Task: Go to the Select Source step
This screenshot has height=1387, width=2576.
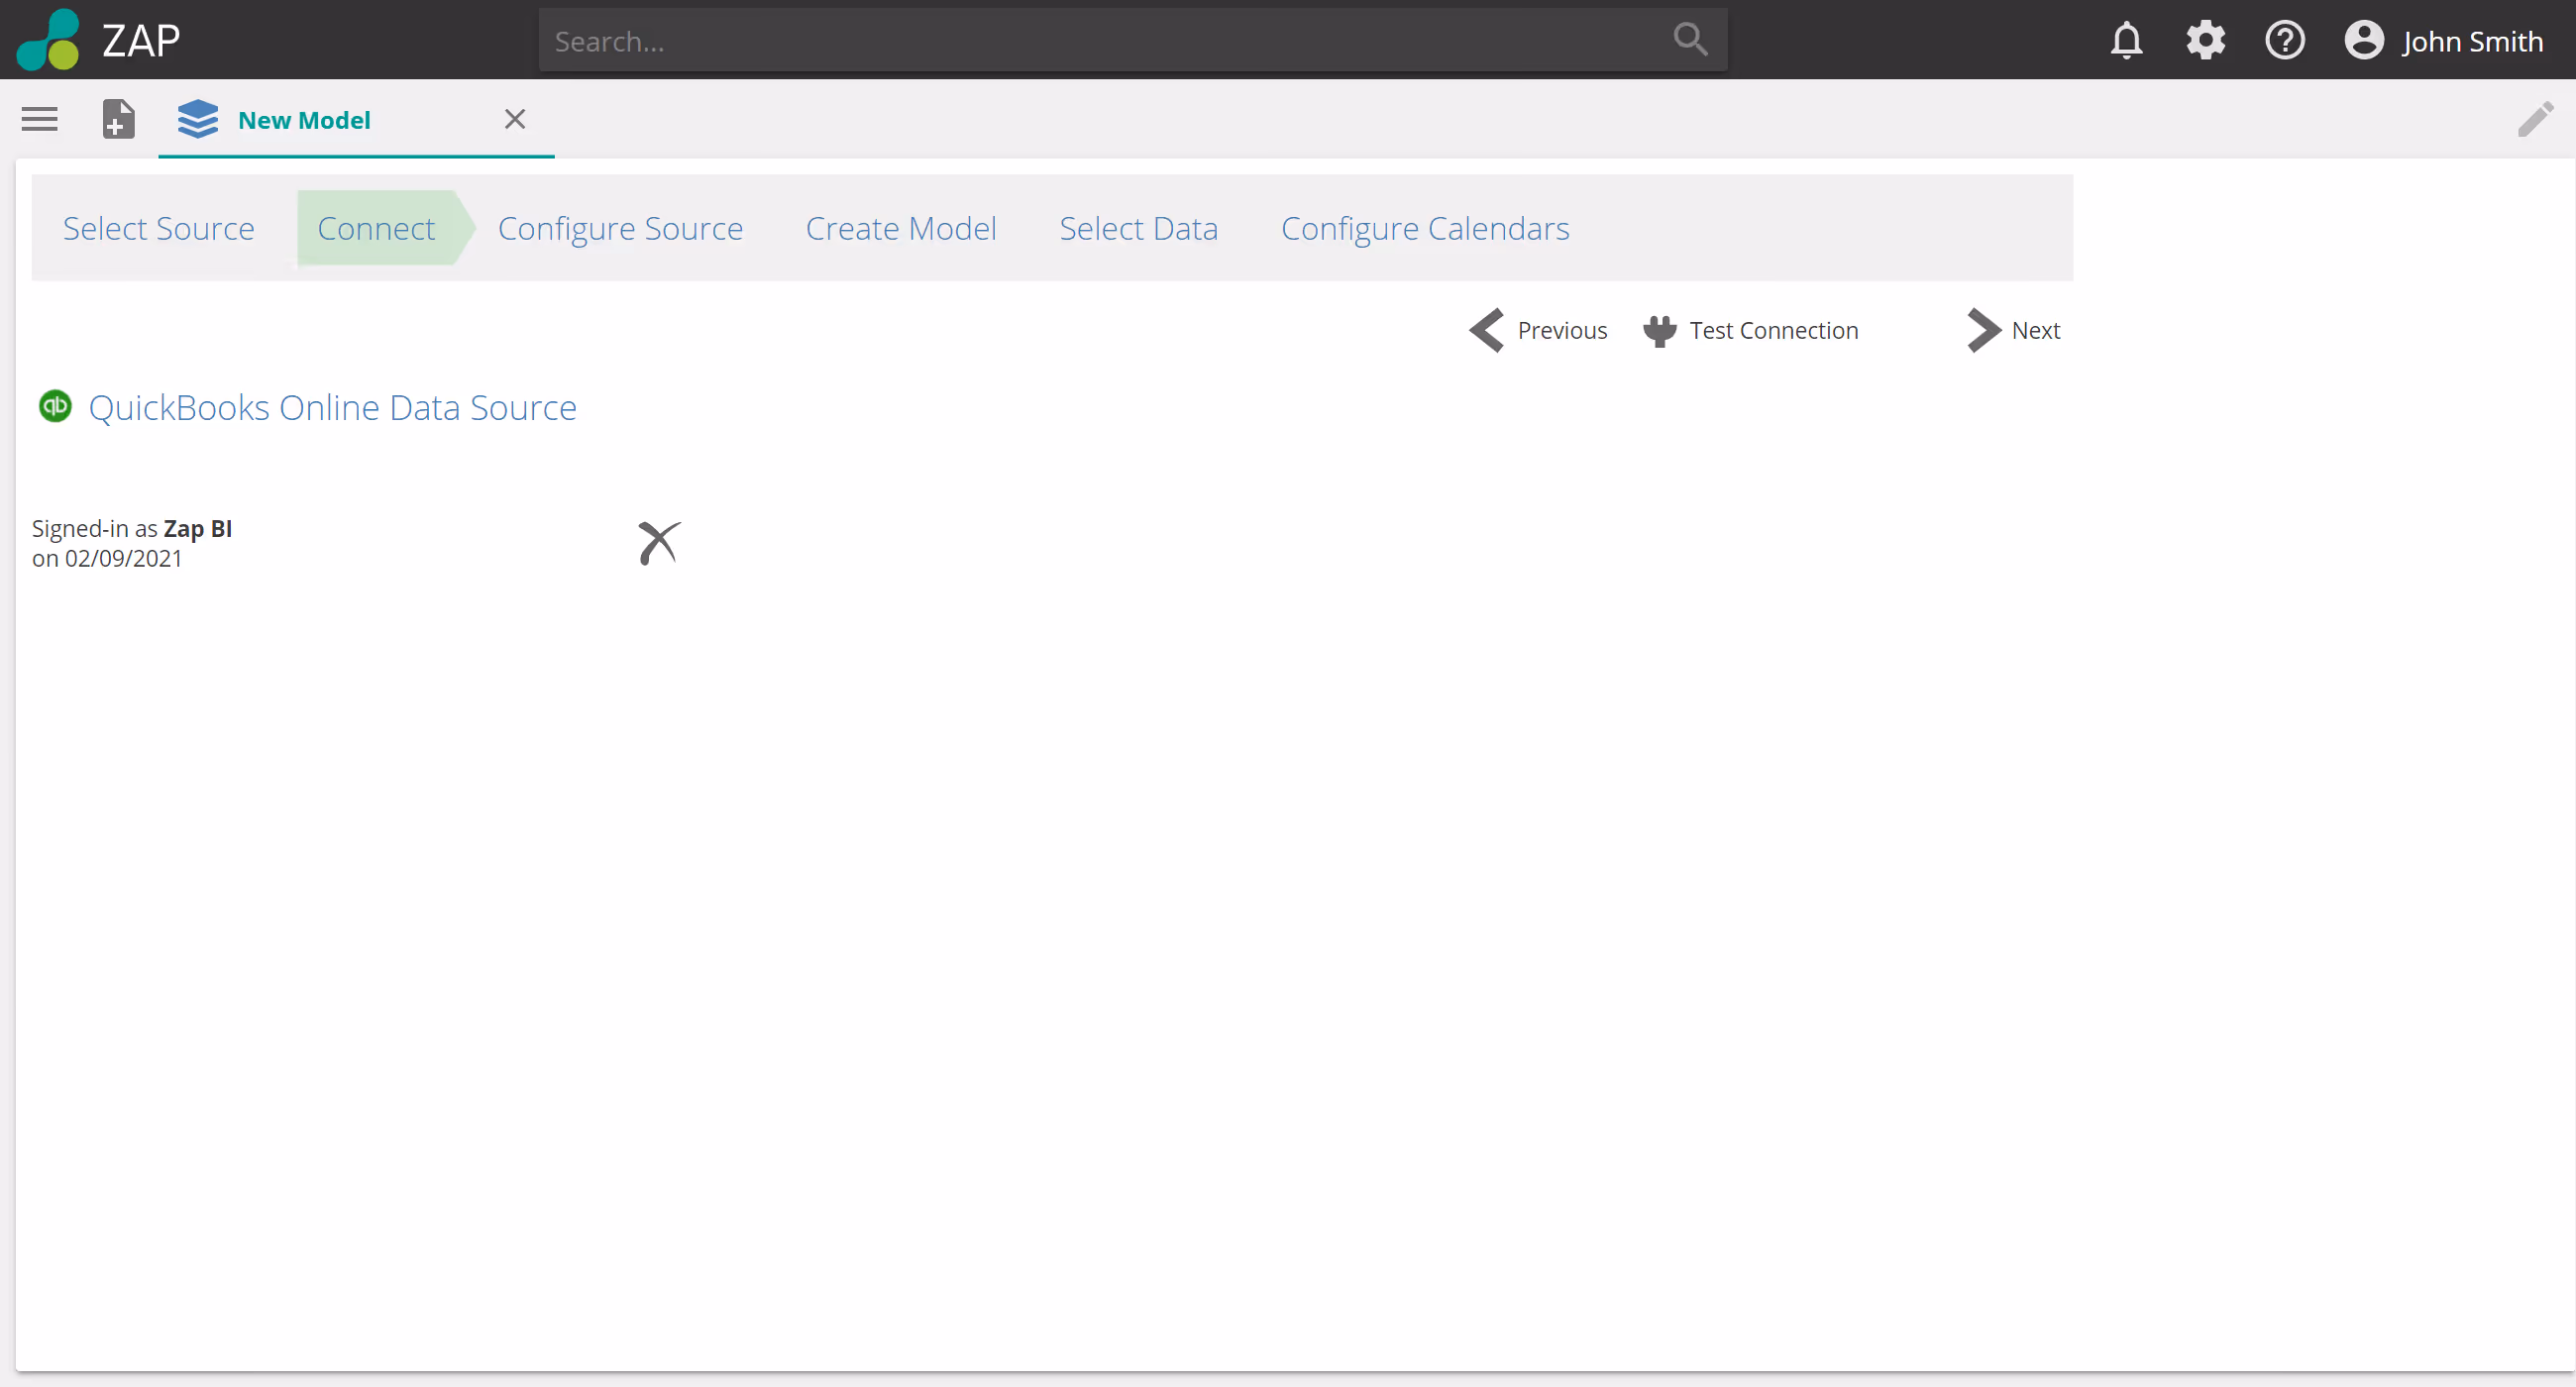Action: (x=158, y=229)
